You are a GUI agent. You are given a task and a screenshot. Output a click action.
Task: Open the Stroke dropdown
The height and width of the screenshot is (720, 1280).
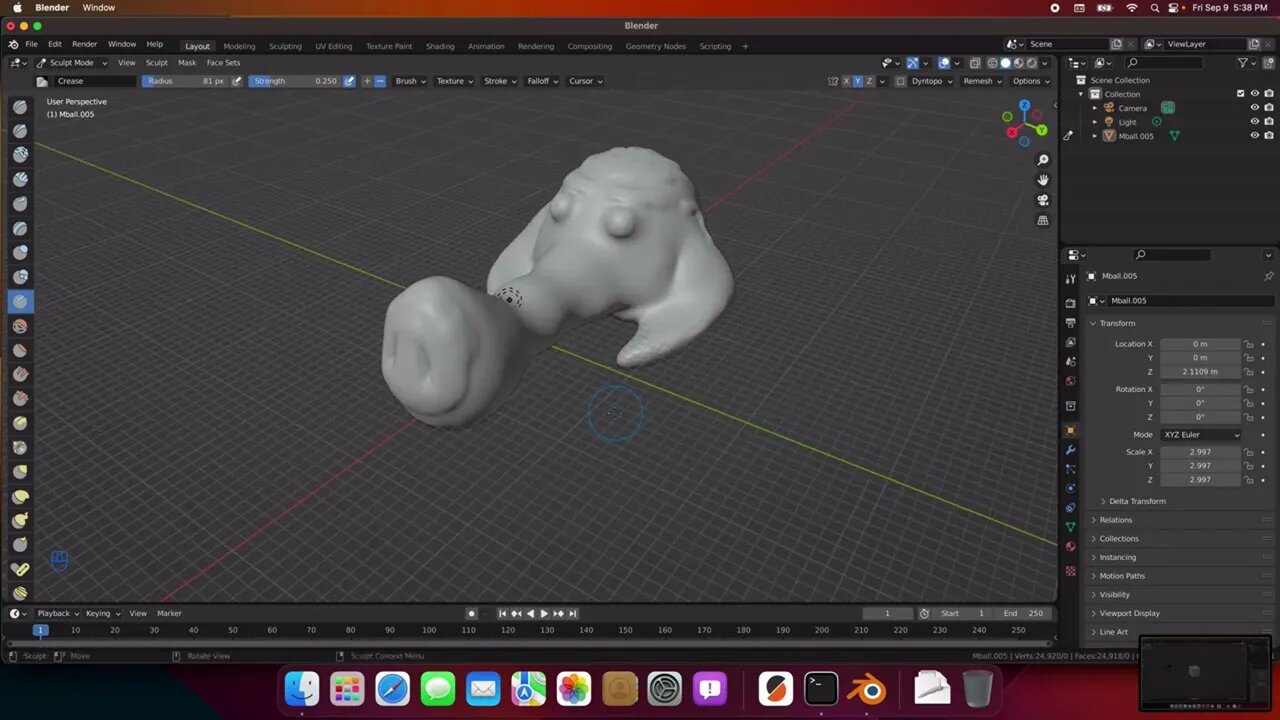click(x=500, y=81)
